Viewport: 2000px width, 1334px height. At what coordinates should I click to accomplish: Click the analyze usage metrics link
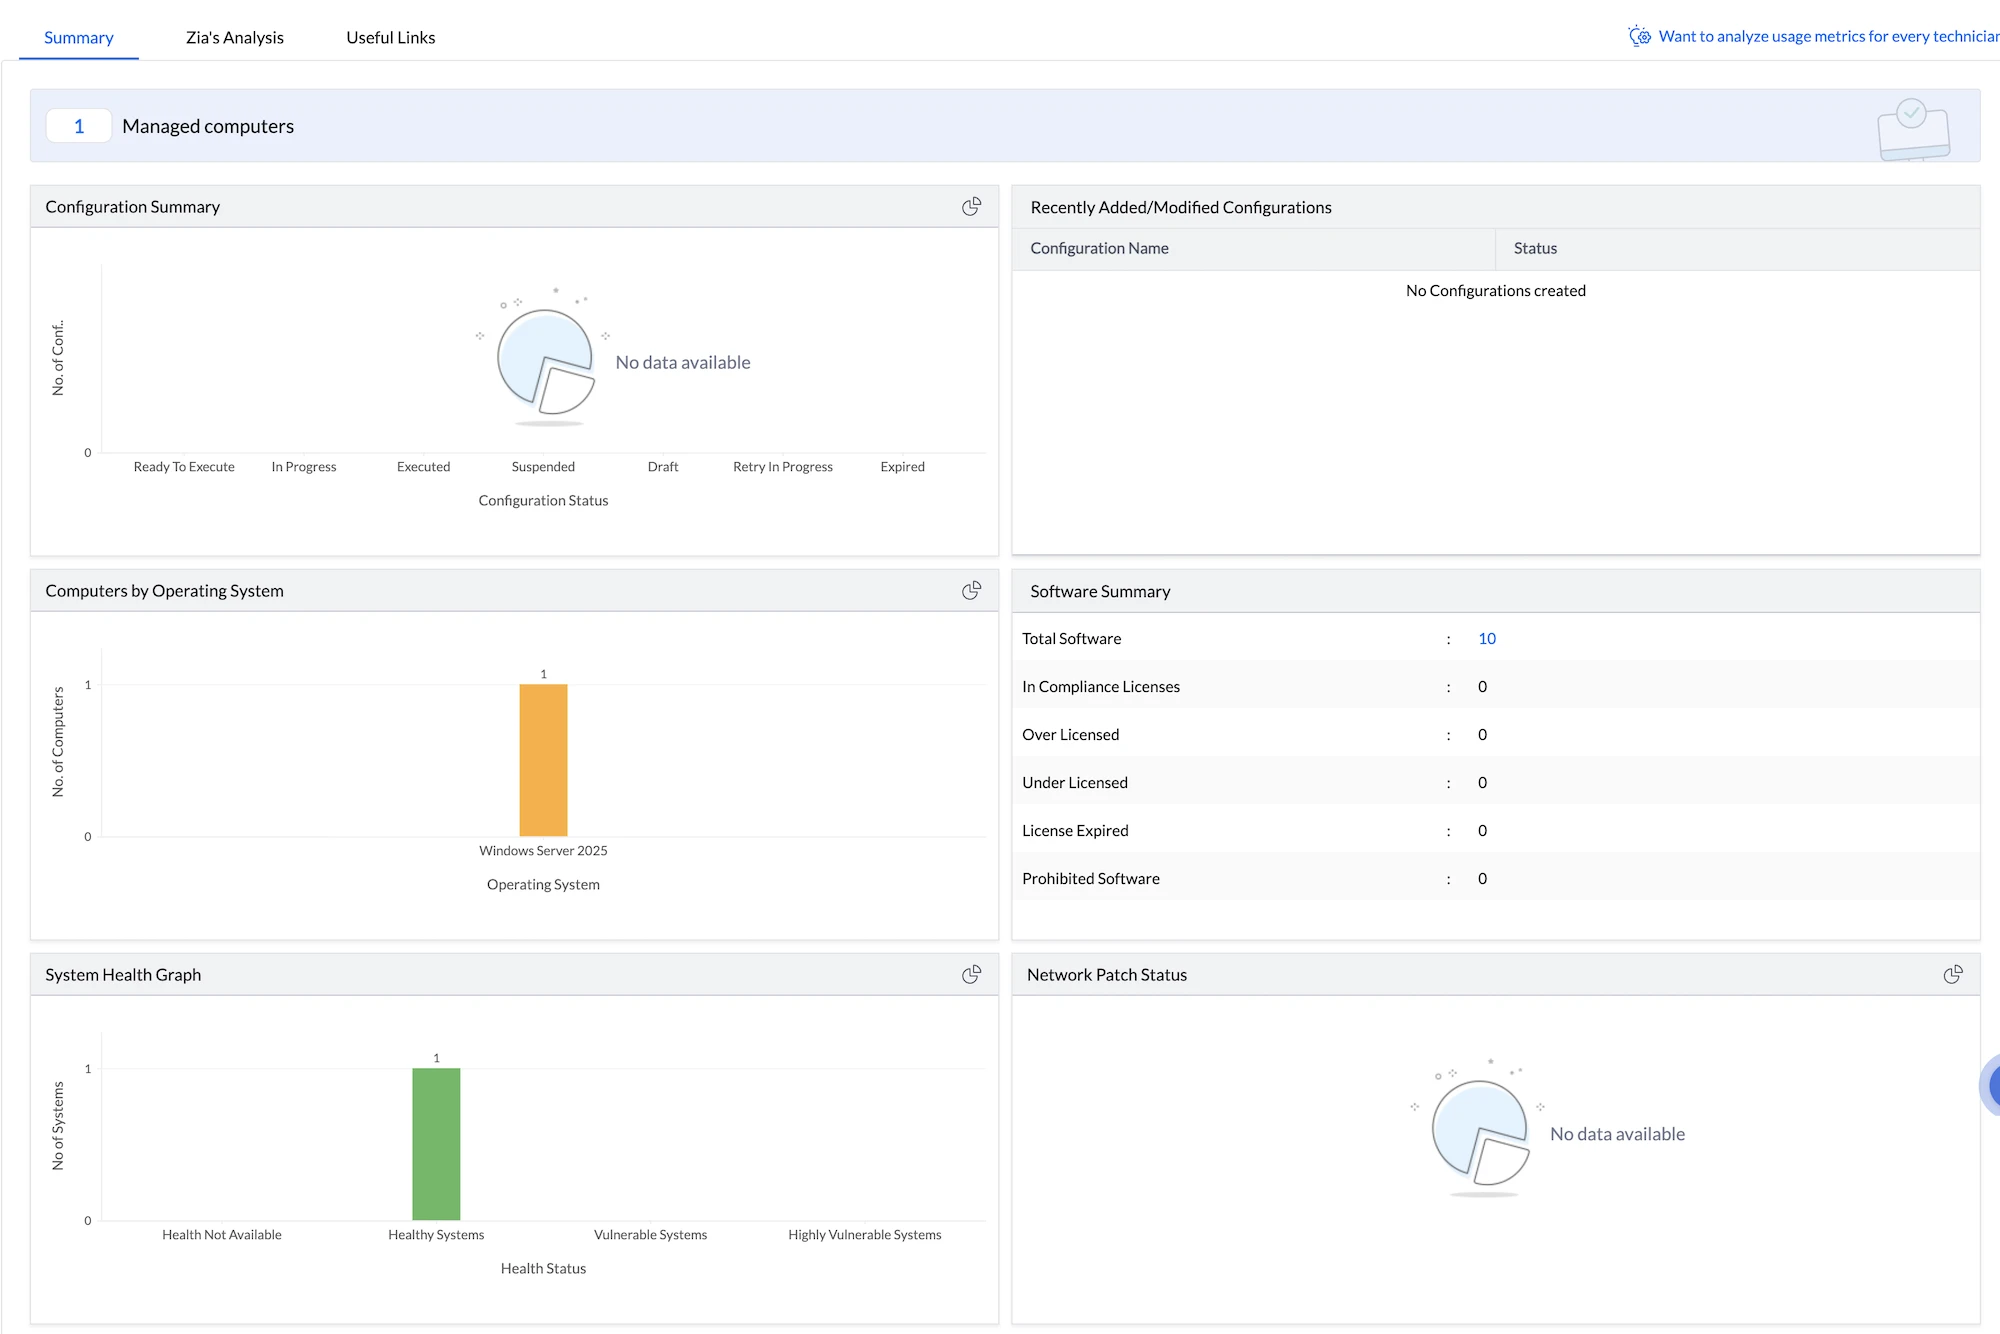point(1829,36)
